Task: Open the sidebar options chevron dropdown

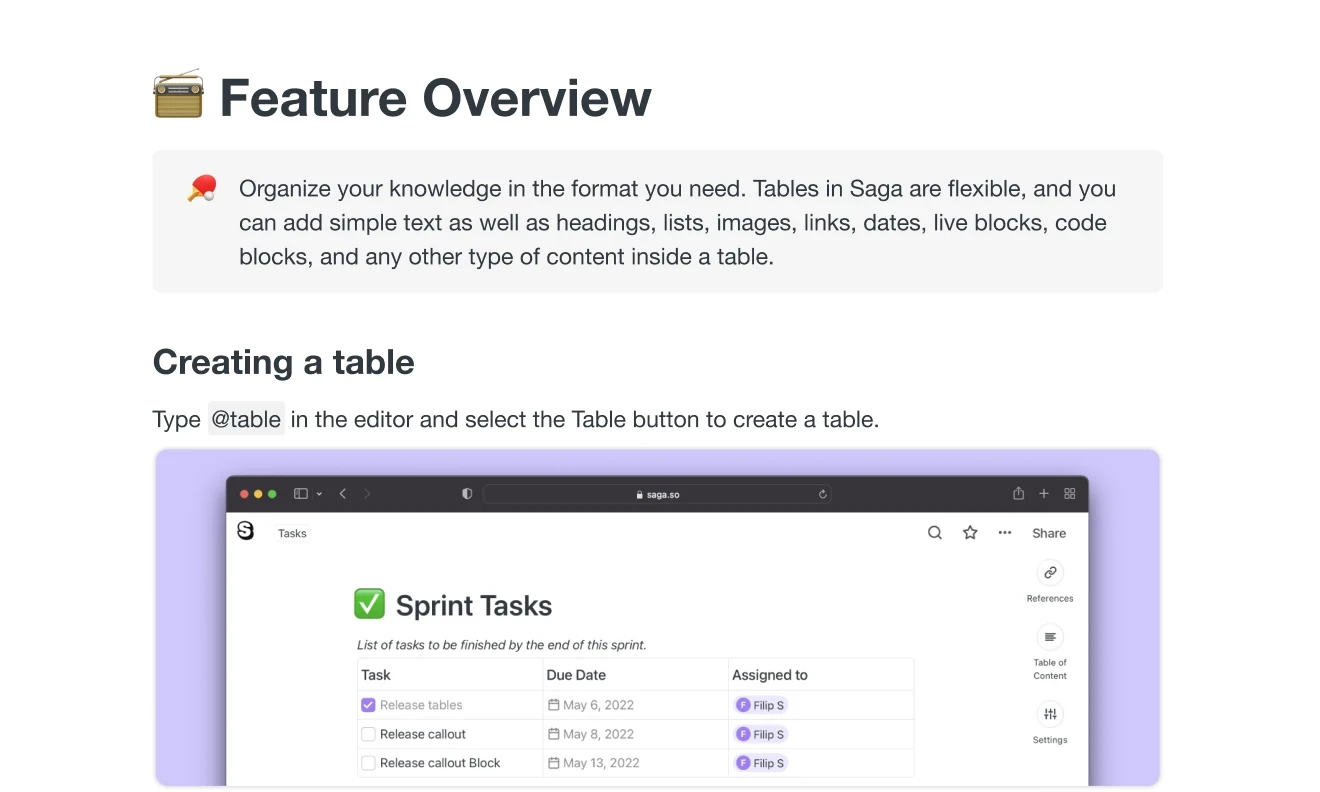Action: click(x=319, y=494)
